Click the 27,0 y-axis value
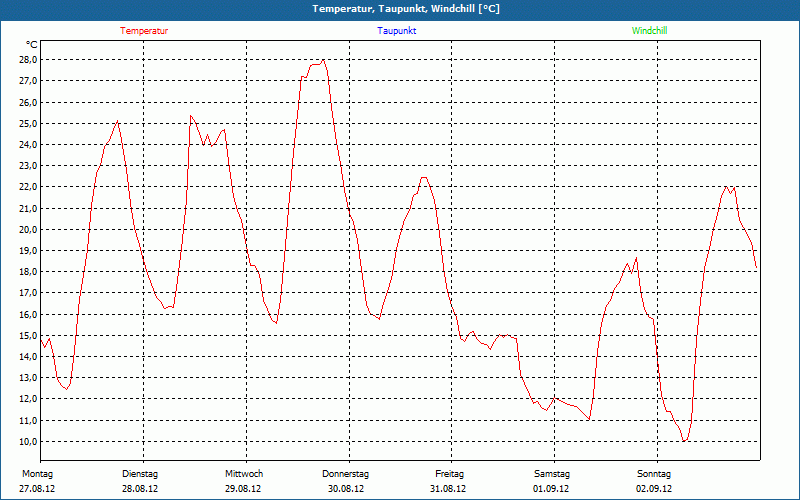This screenshot has height=500, width=800. click(x=29, y=81)
